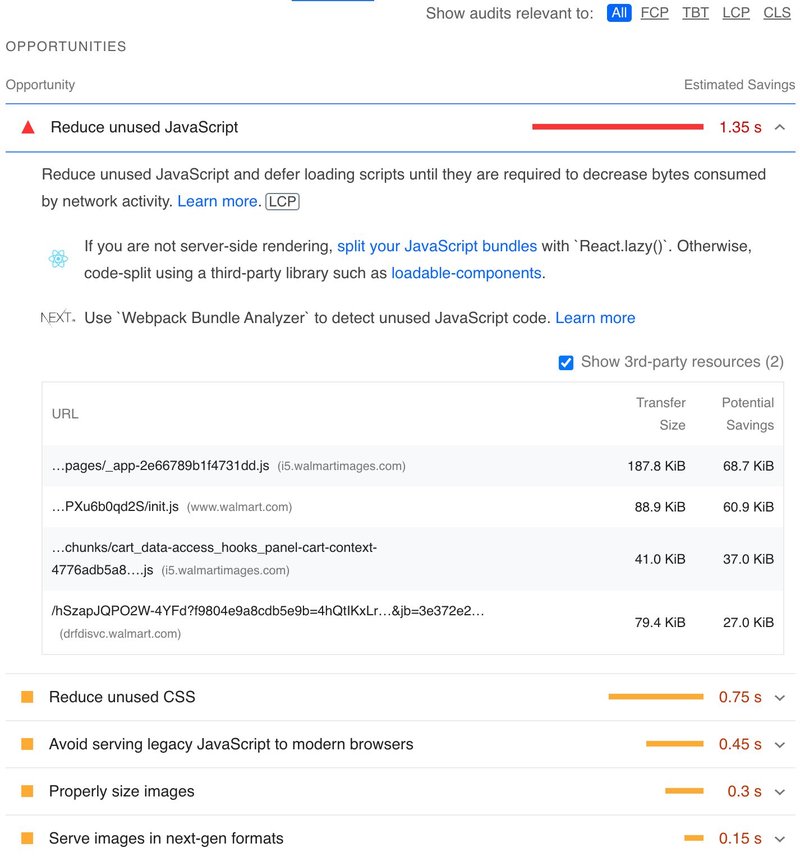This screenshot has height=857, width=800.
Task: Expand the Reduce unused CSS audit
Action: coord(779,696)
